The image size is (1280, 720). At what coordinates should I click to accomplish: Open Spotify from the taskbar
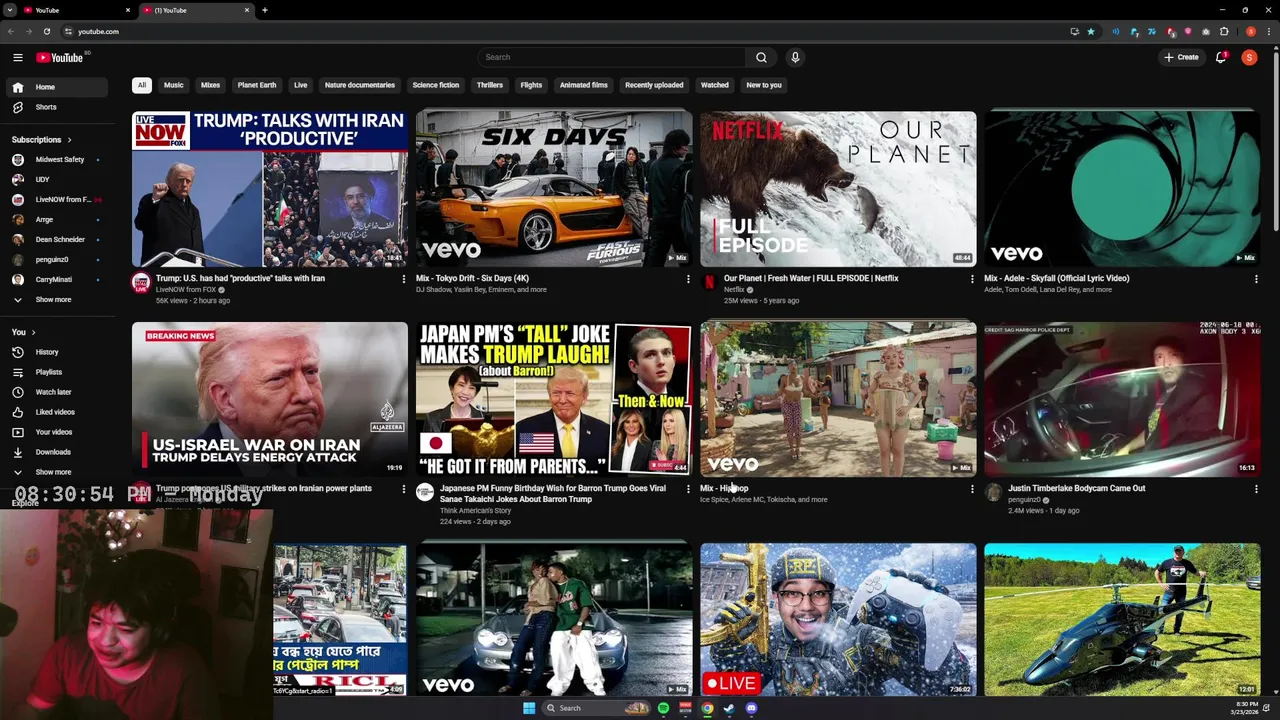[663, 708]
